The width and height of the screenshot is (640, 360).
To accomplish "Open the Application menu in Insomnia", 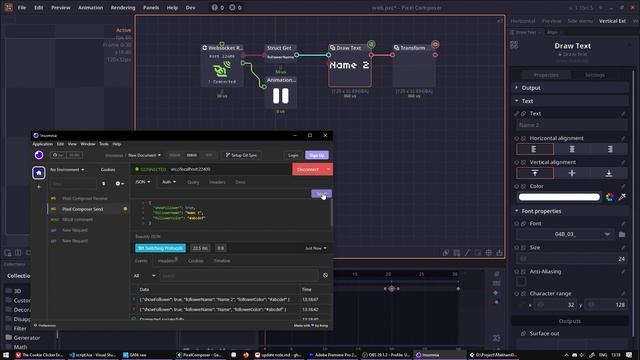I will (42, 144).
